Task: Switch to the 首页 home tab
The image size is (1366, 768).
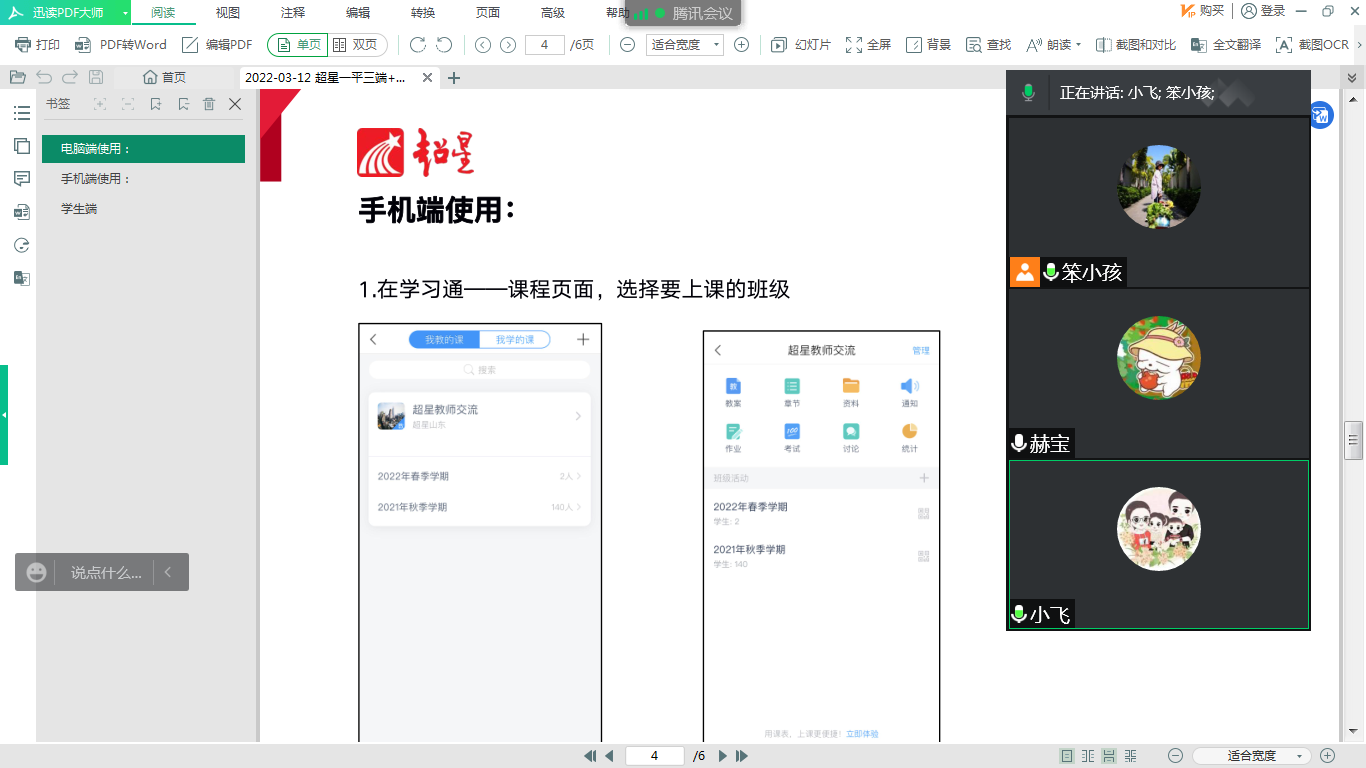Action: coord(165,77)
